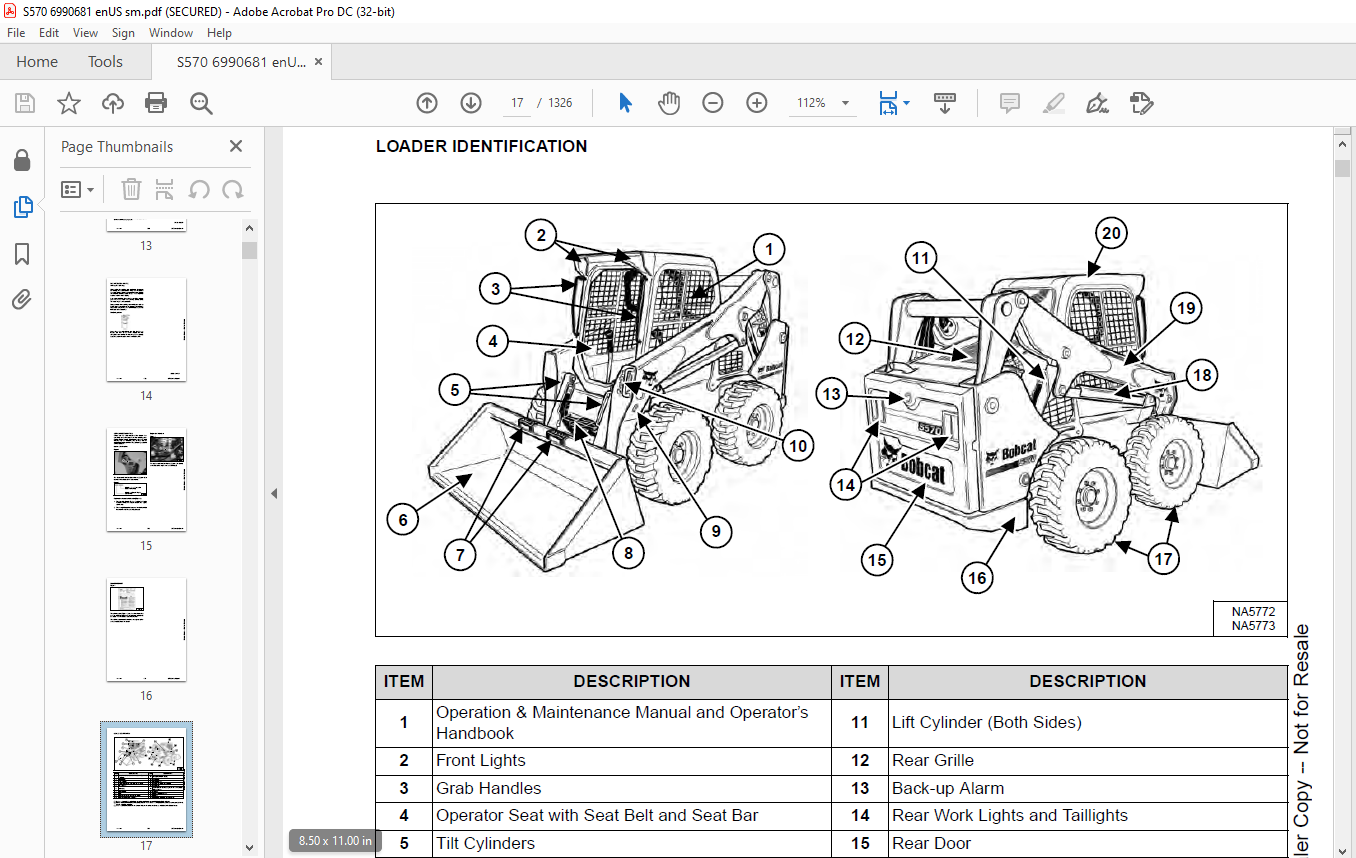Click the document scrollbar up arrow
The image size is (1356, 858).
(1343, 143)
